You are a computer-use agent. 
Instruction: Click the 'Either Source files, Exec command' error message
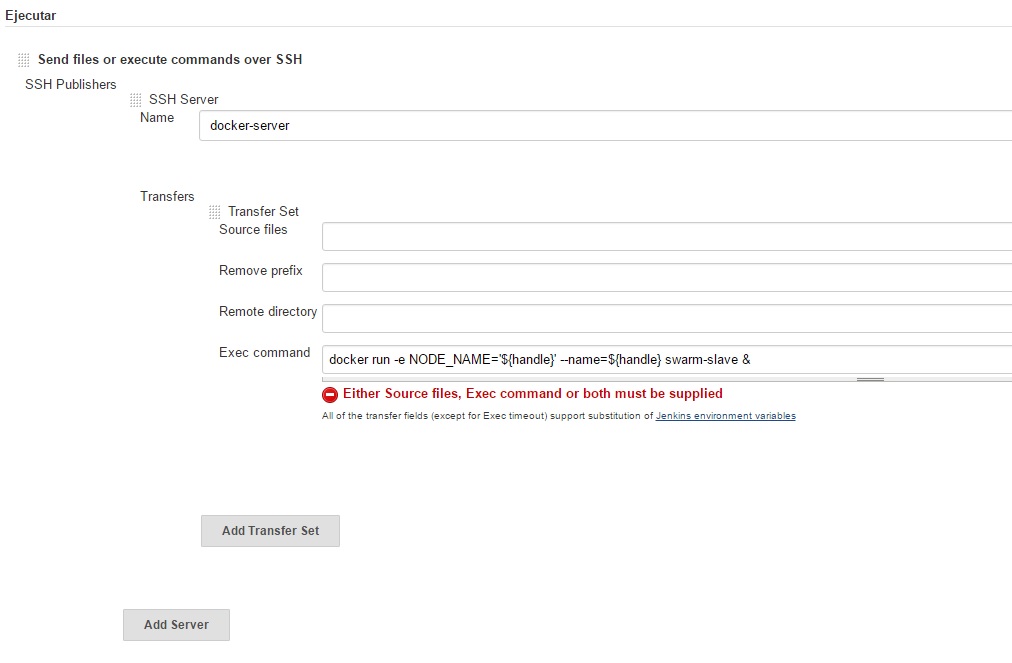(x=532, y=393)
